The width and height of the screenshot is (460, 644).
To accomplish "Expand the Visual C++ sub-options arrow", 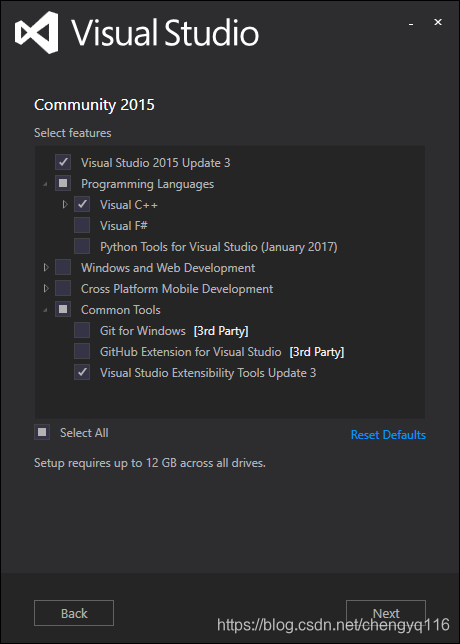I will point(65,204).
